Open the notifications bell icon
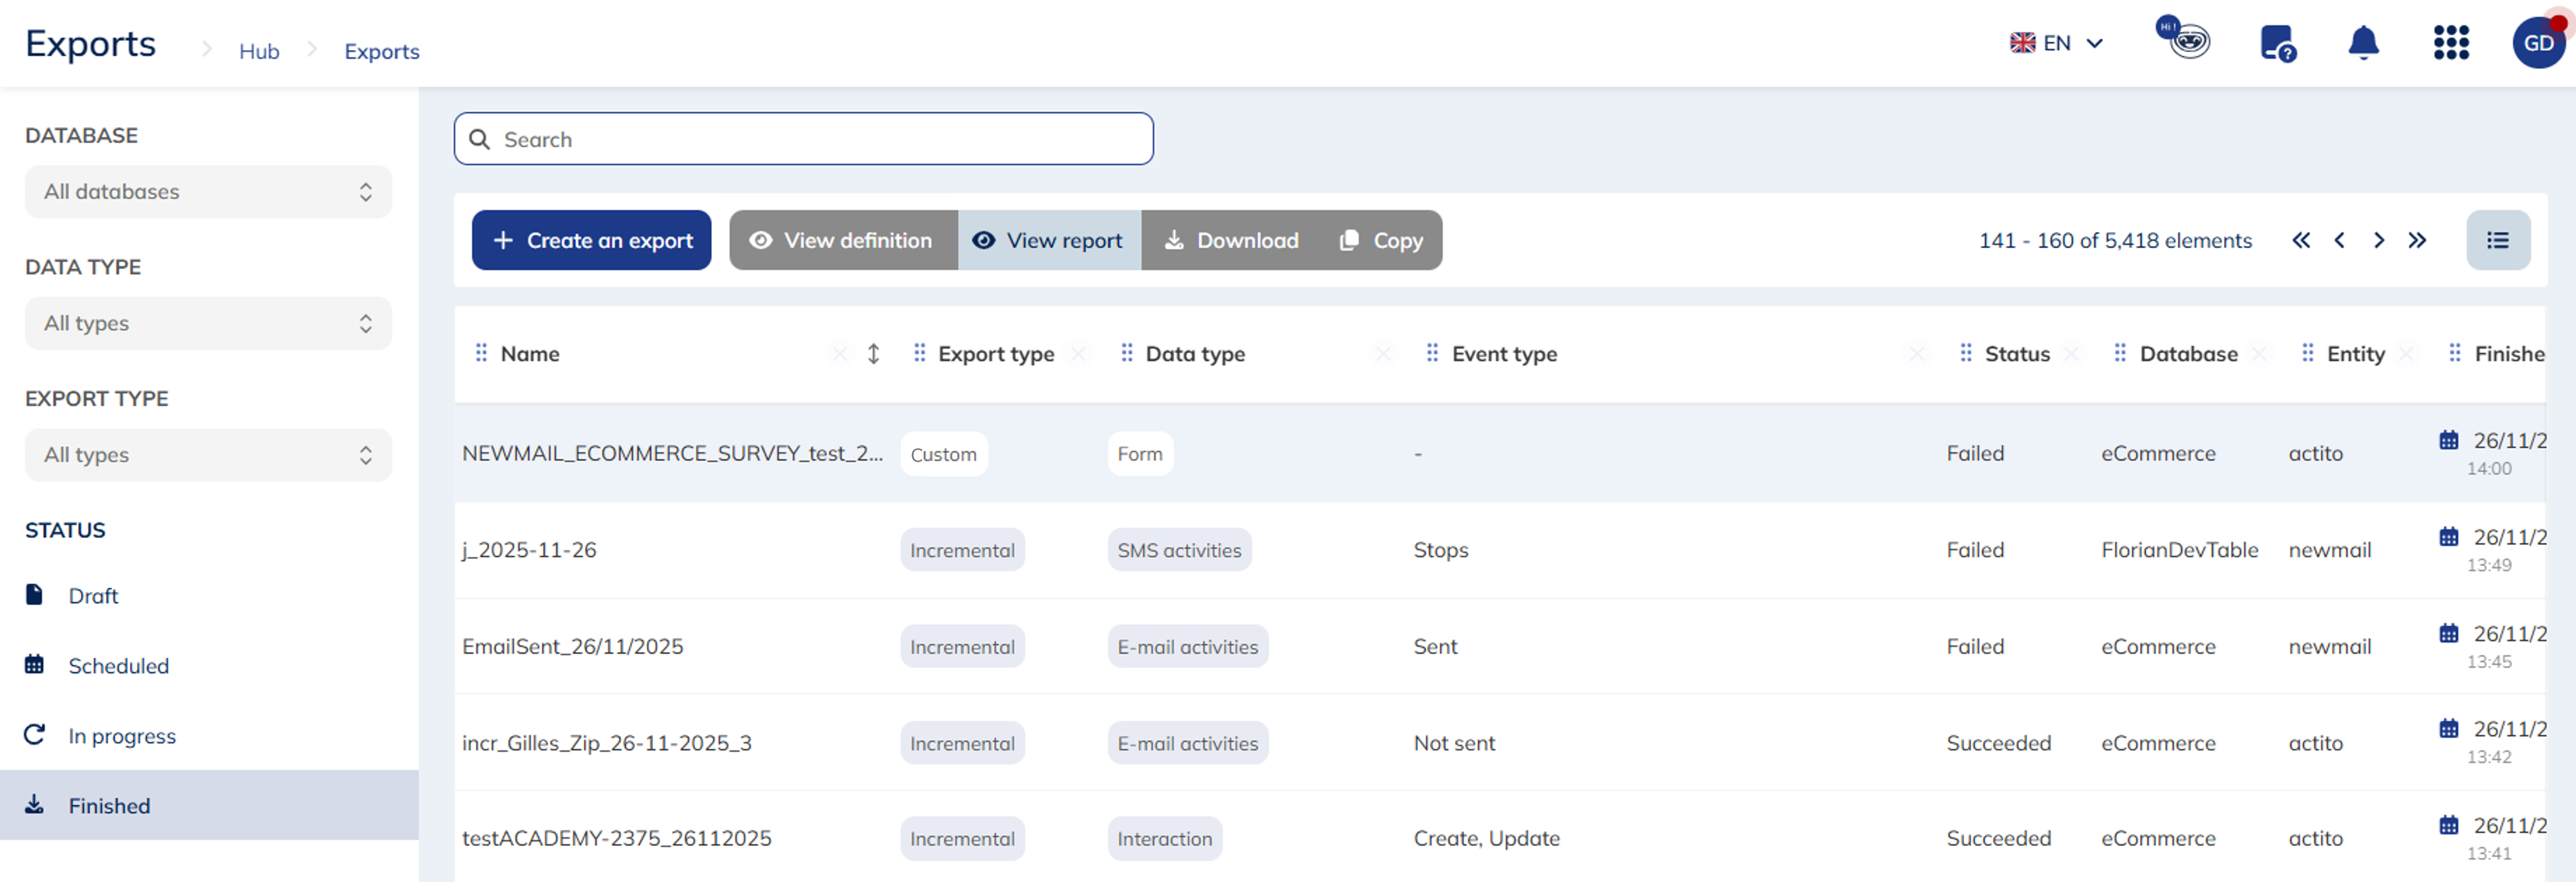Image resolution: width=2576 pixels, height=882 pixels. click(2363, 43)
